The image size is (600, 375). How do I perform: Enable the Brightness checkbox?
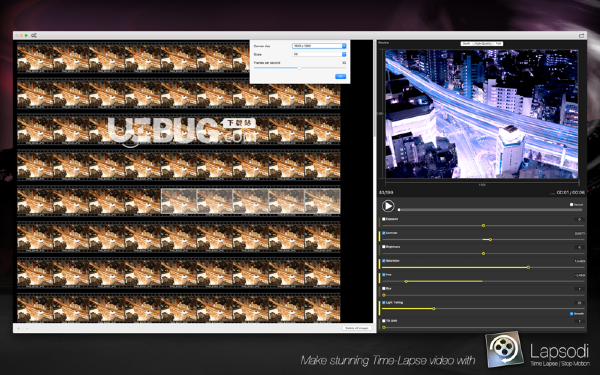tap(383, 247)
